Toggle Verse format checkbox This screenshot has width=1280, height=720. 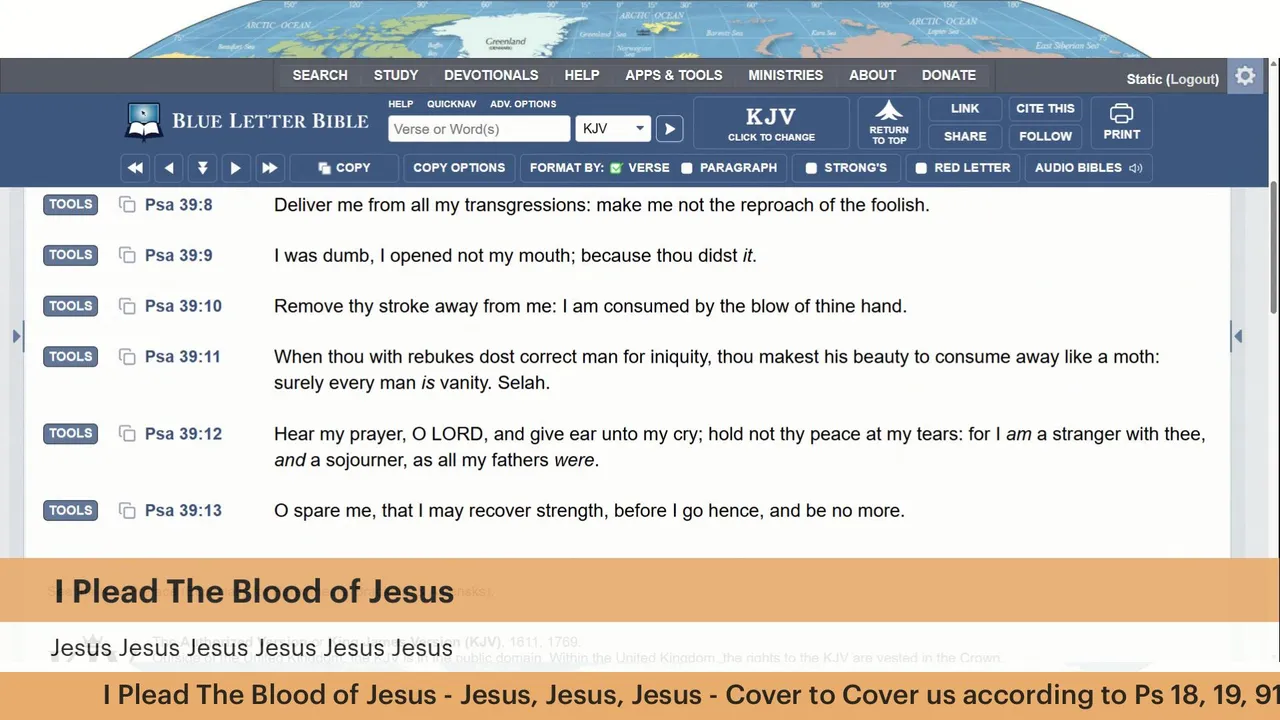click(x=616, y=168)
